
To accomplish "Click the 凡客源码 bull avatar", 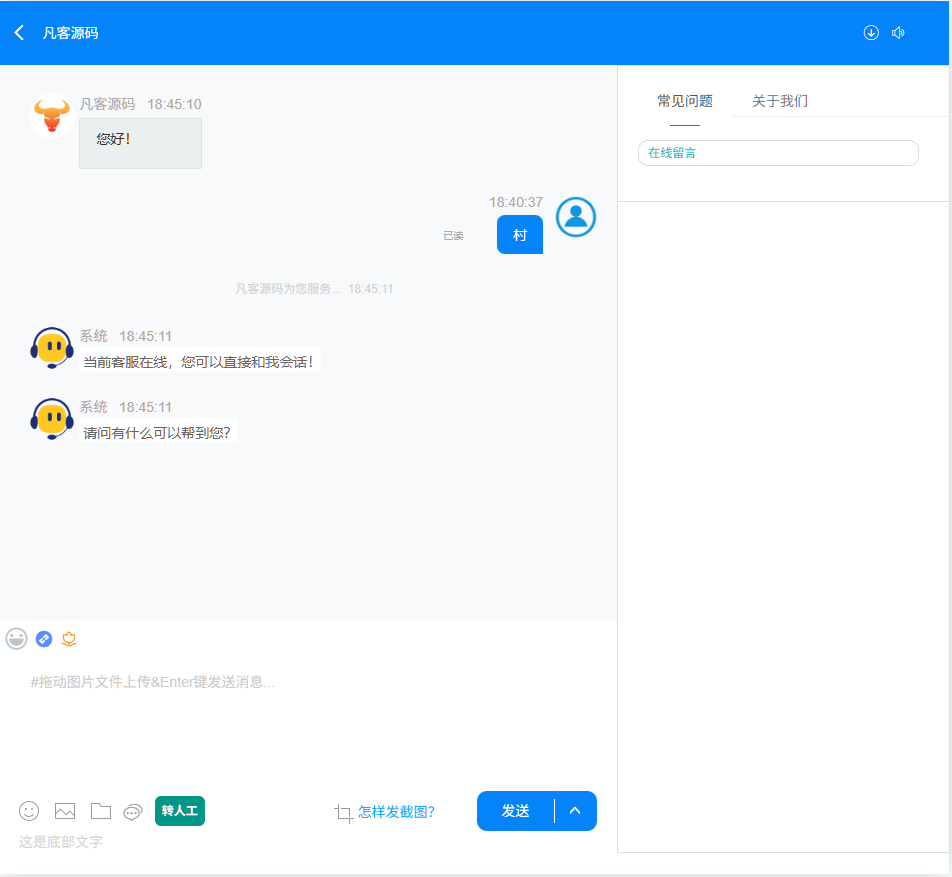I will click(x=52, y=115).
